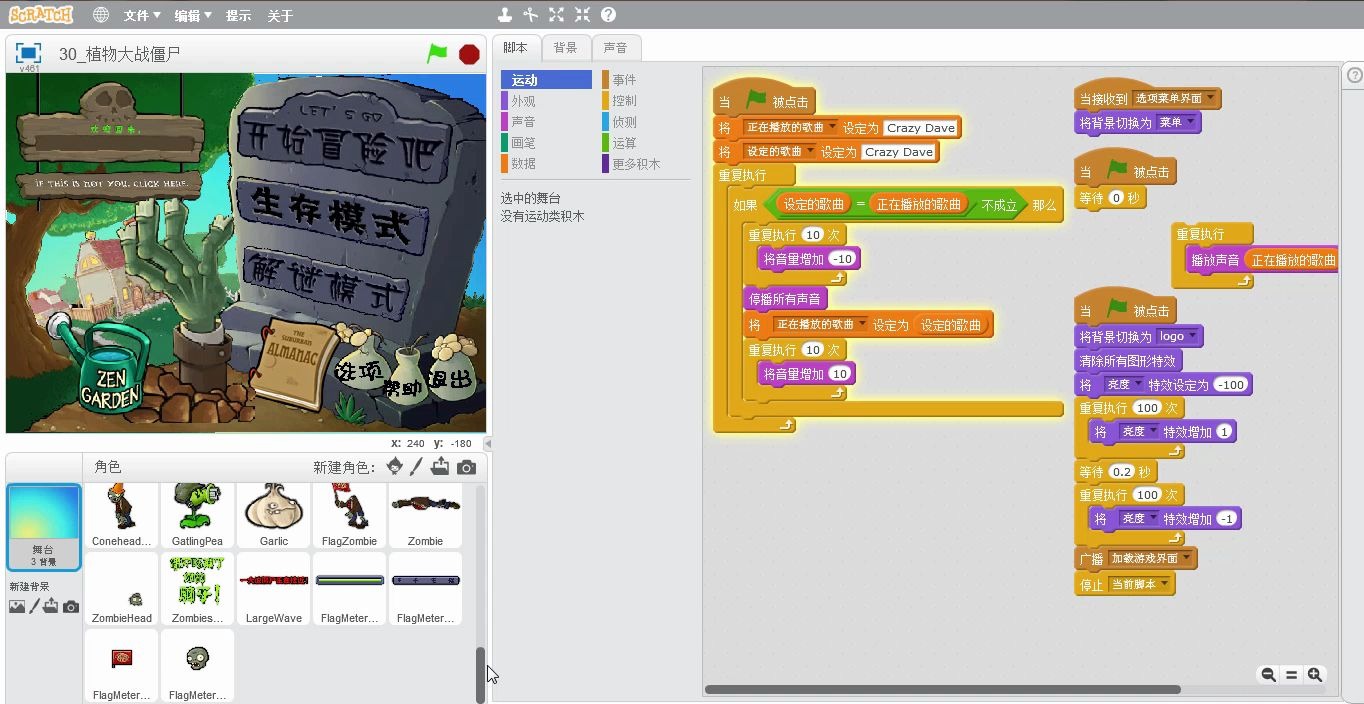
Task: Select the Garlic sprite
Action: [274, 514]
